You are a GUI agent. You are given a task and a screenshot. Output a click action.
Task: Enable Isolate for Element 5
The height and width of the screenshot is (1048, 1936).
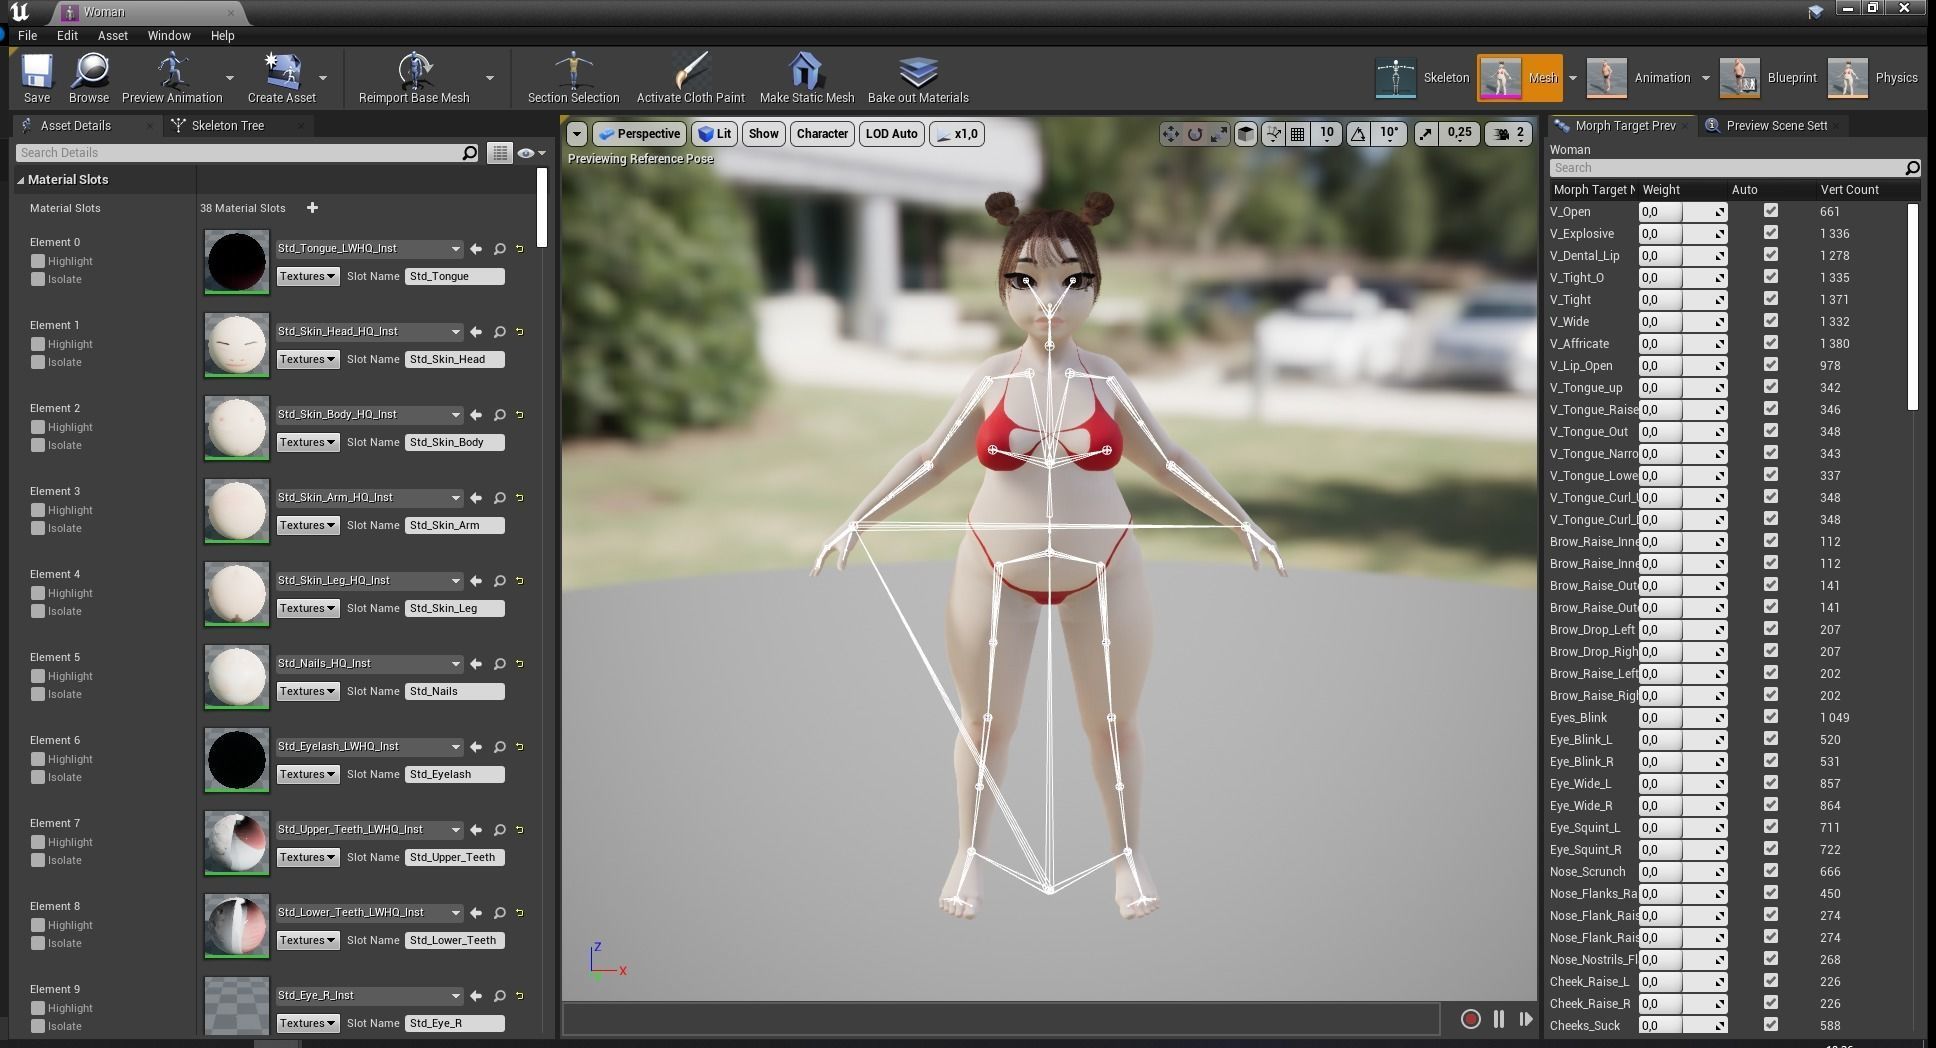[38, 694]
